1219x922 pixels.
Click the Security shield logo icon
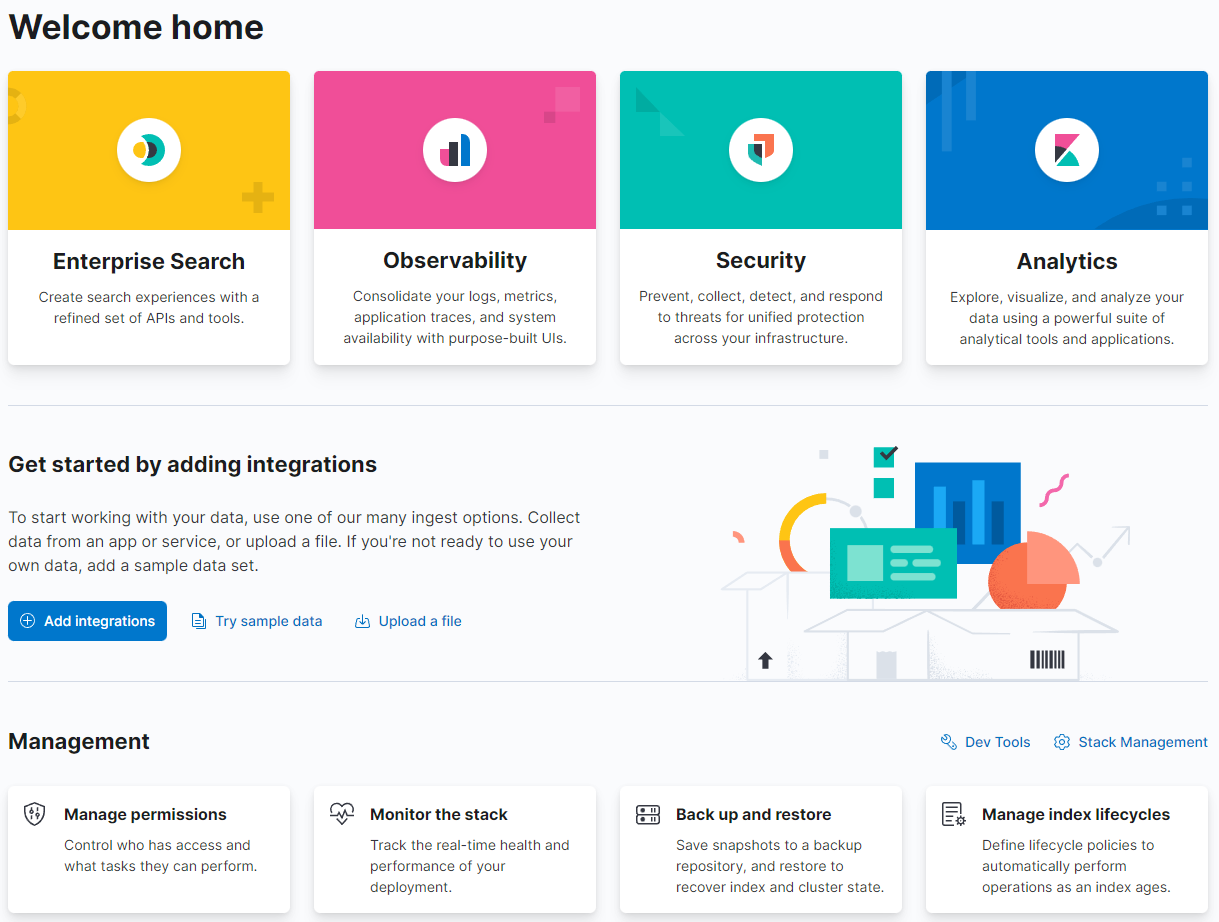[761, 150]
